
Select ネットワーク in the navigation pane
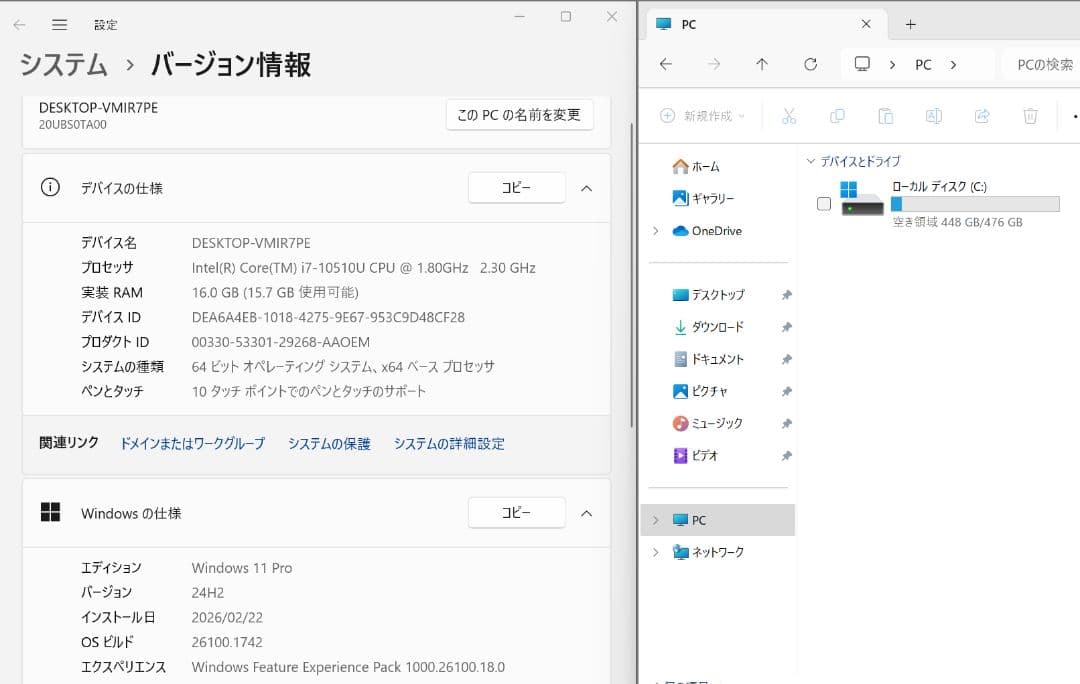click(709, 552)
